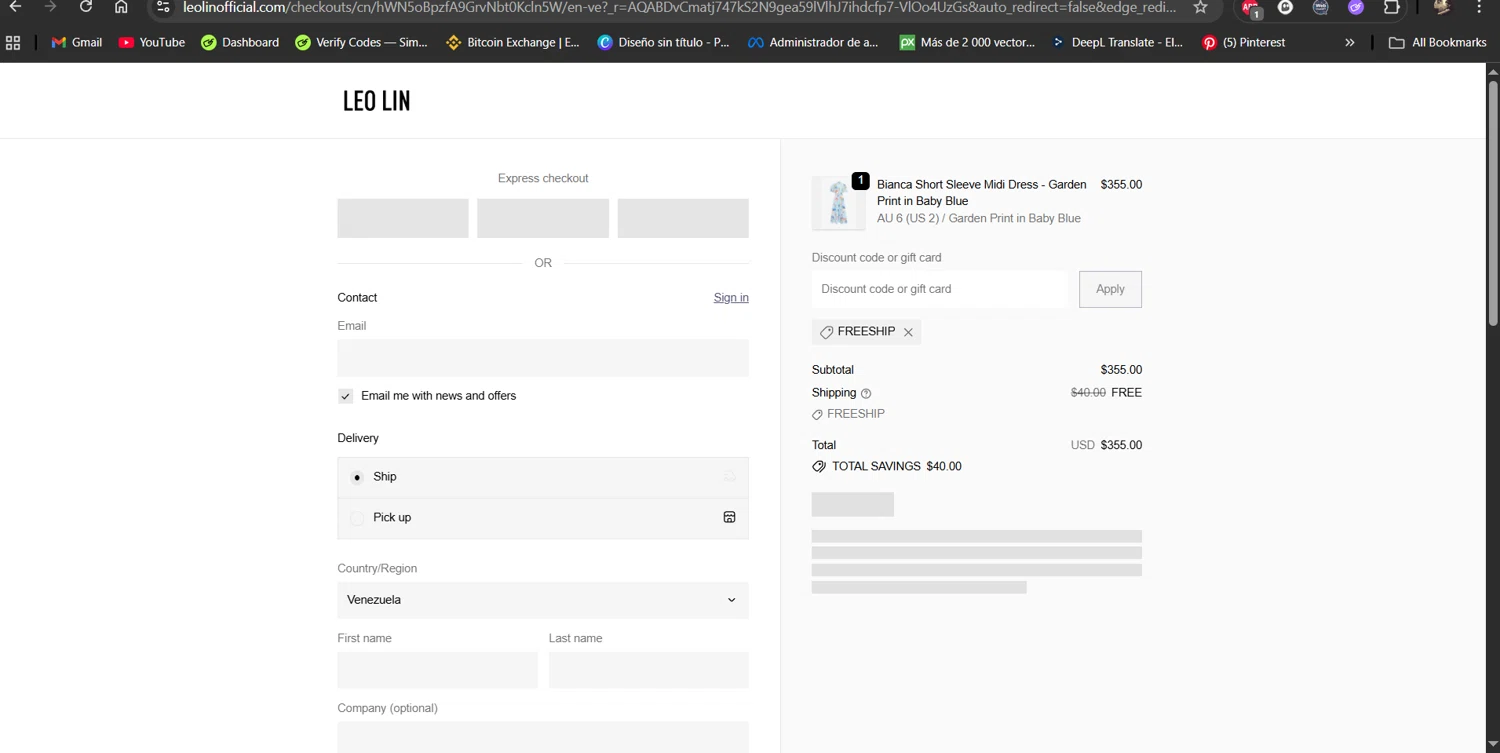The image size is (1500, 753).
Task: Open the DeepL Translate bookmark
Action: click(x=1117, y=43)
